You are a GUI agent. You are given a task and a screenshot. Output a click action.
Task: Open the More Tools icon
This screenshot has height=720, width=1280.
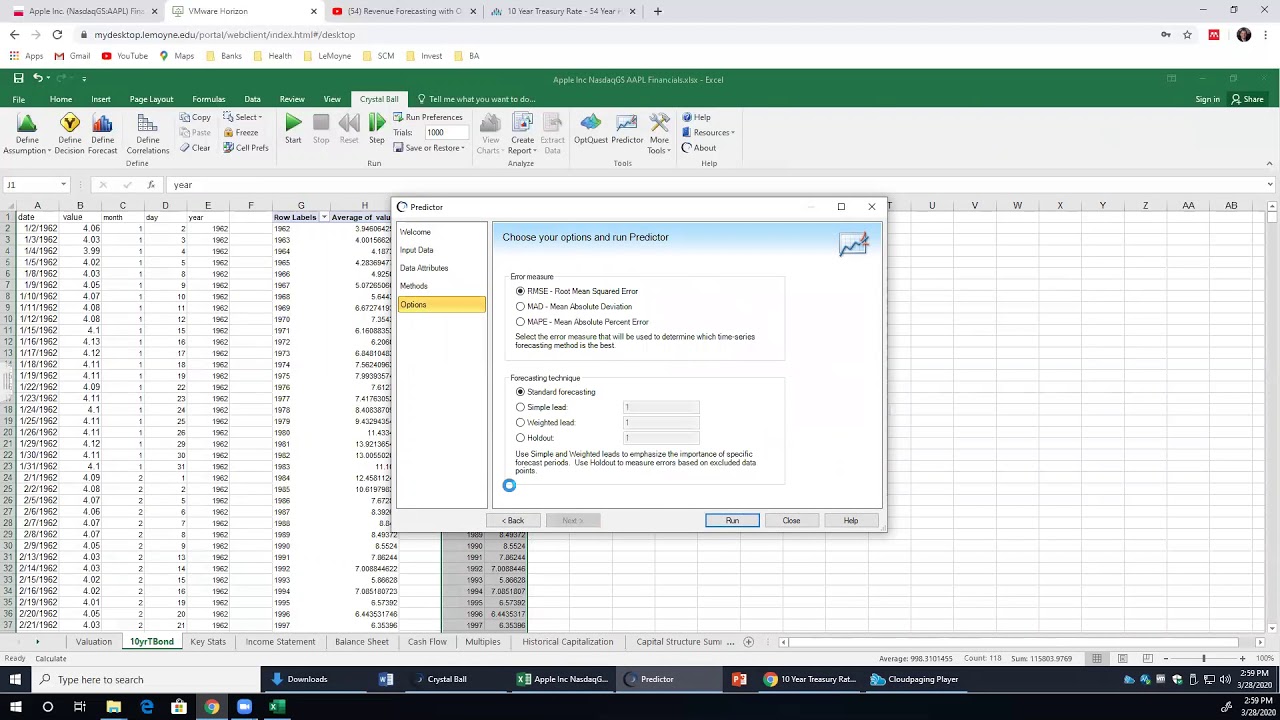[x=659, y=123]
